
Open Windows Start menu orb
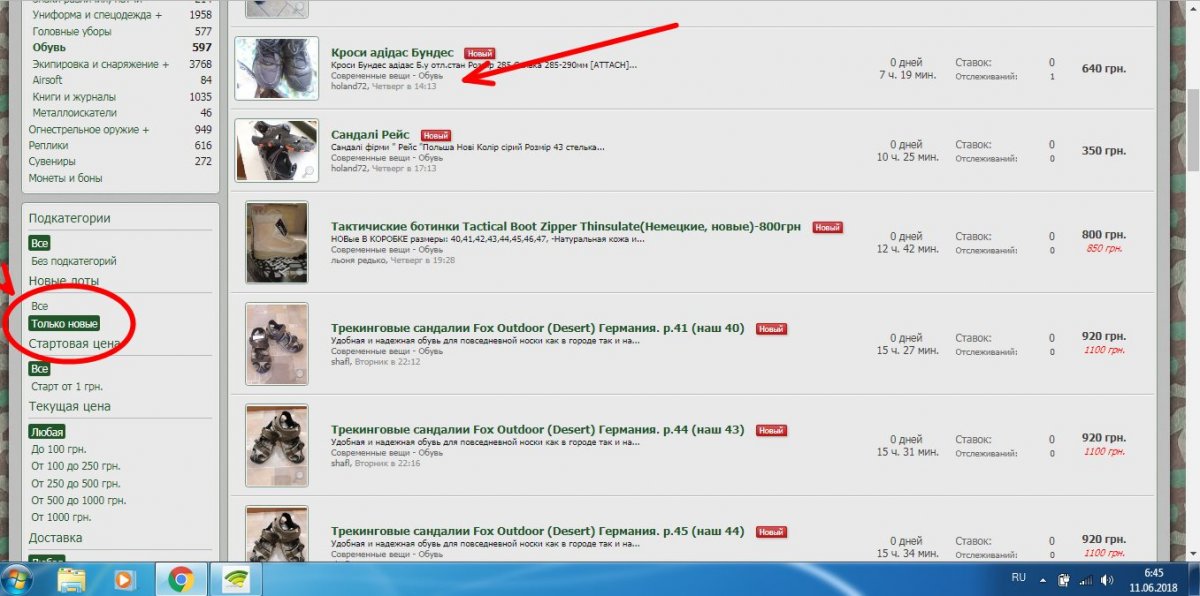[16, 579]
